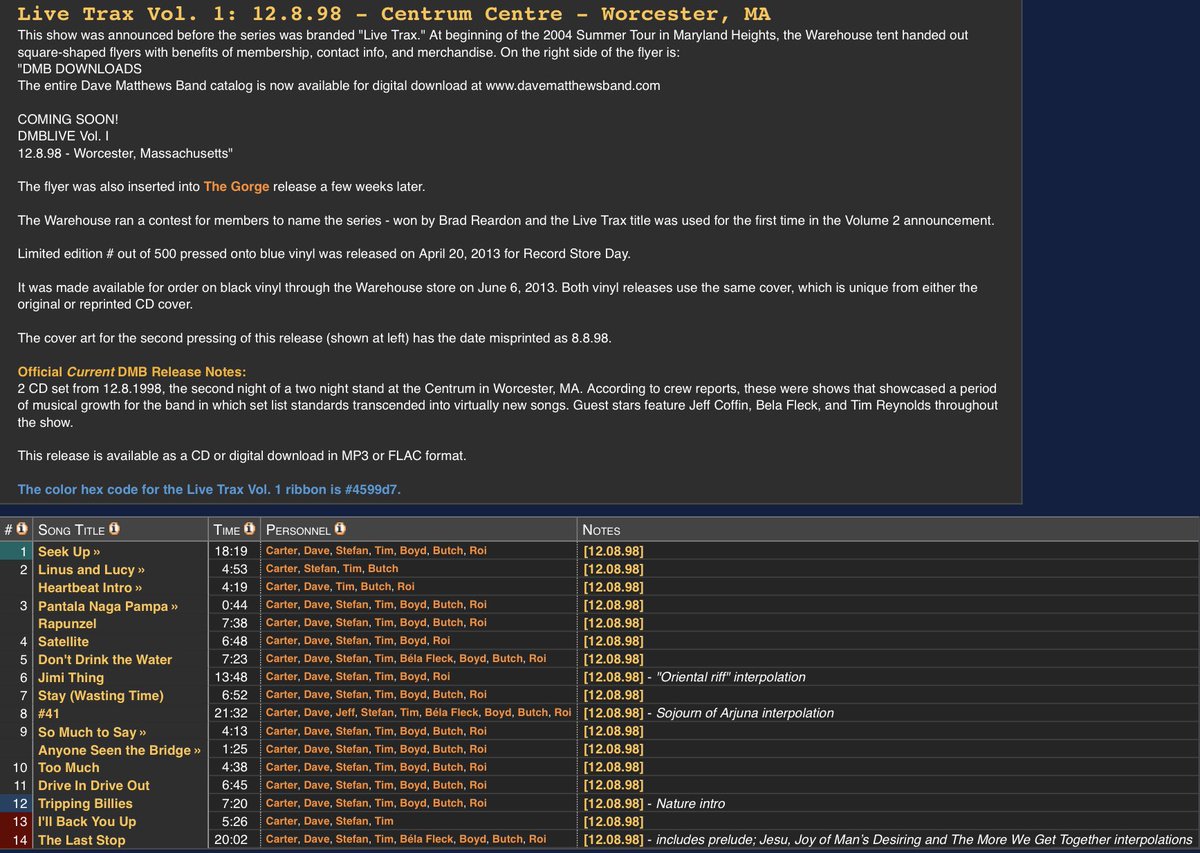Click the Nature intro note
This screenshot has height=853, width=1200.
point(691,804)
